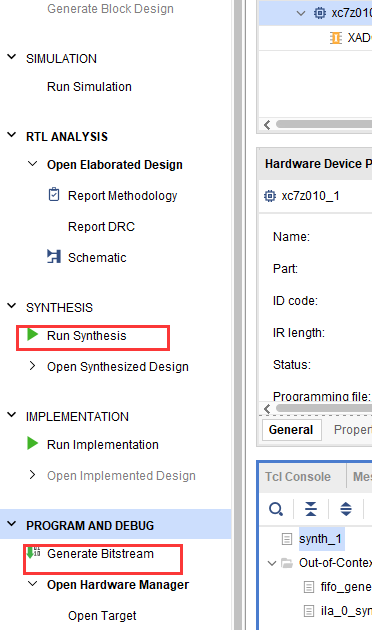Select the XADC row in hardware tree
This screenshot has width=372, height=630.
pyautogui.click(x=315, y=38)
